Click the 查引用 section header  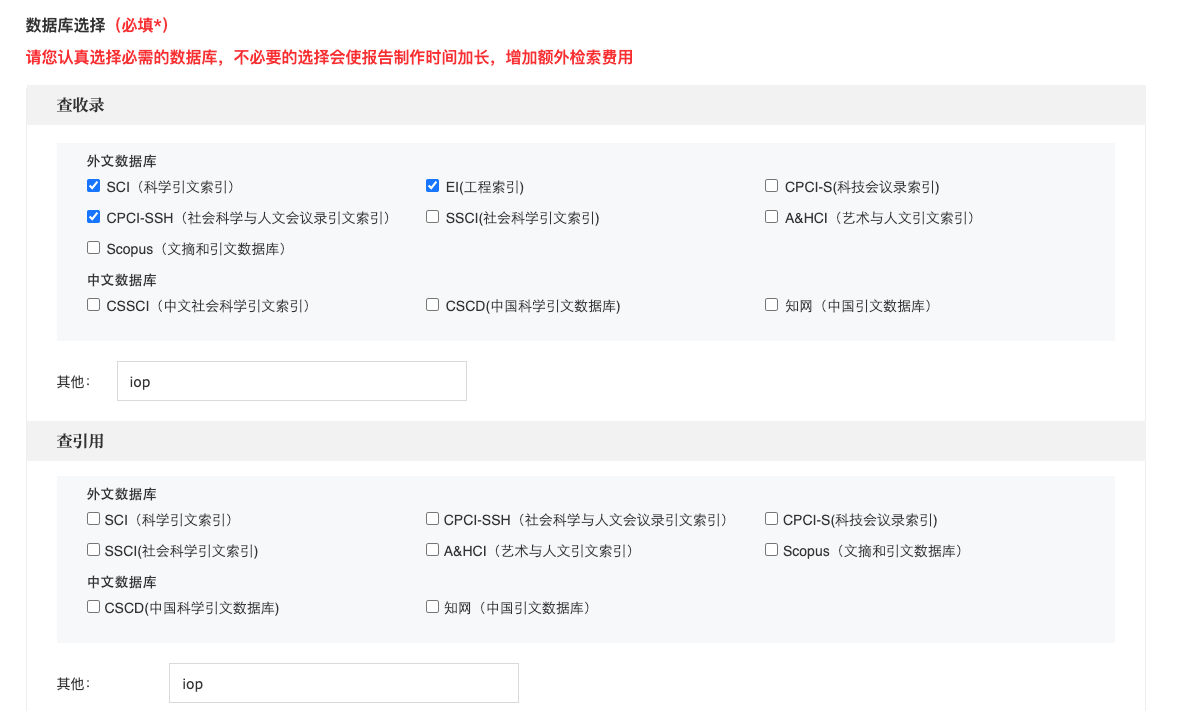pyautogui.click(x=586, y=441)
